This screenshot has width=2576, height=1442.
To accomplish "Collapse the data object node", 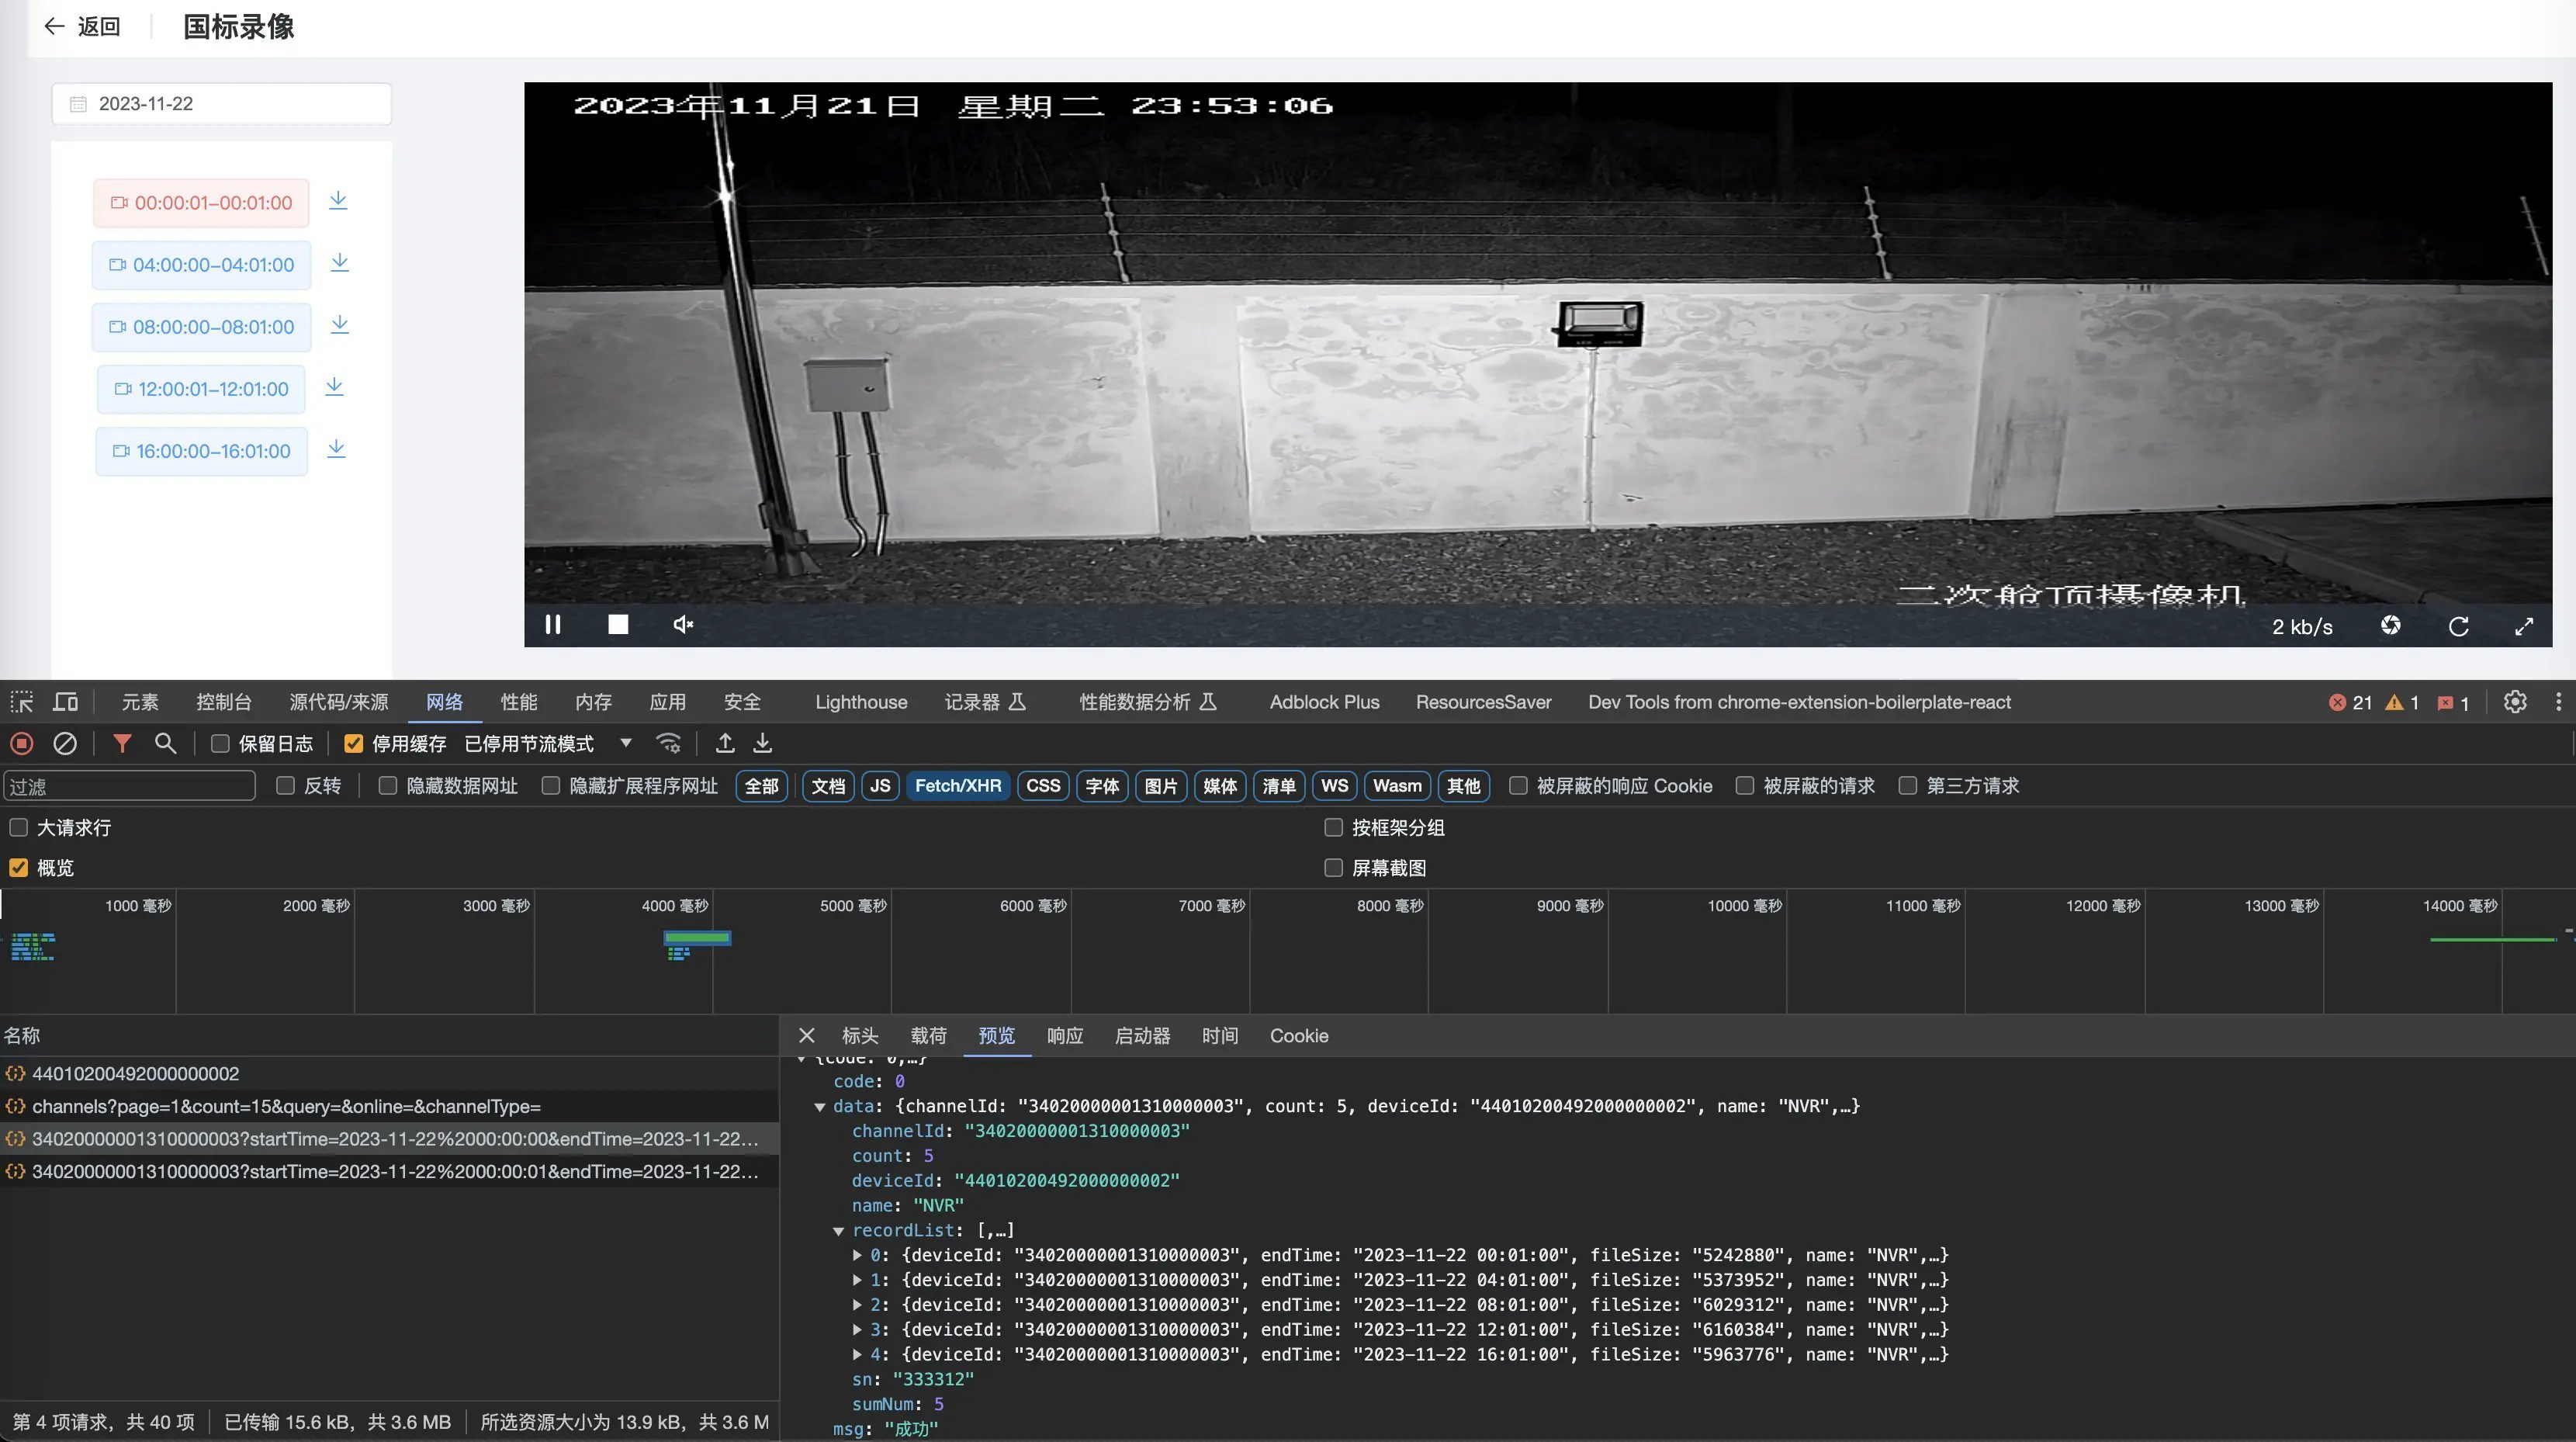I will point(820,1107).
